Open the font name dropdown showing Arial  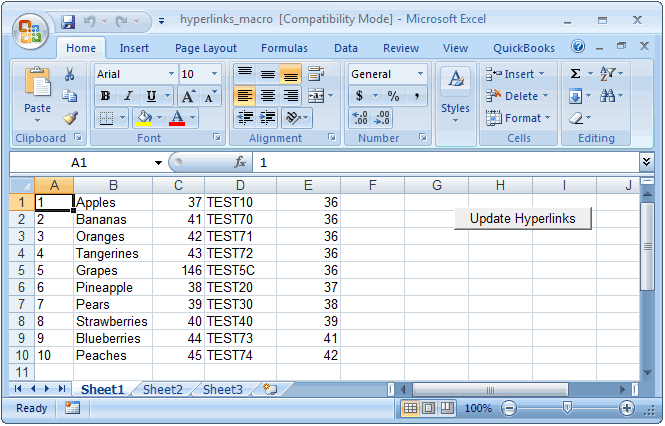[x=171, y=74]
